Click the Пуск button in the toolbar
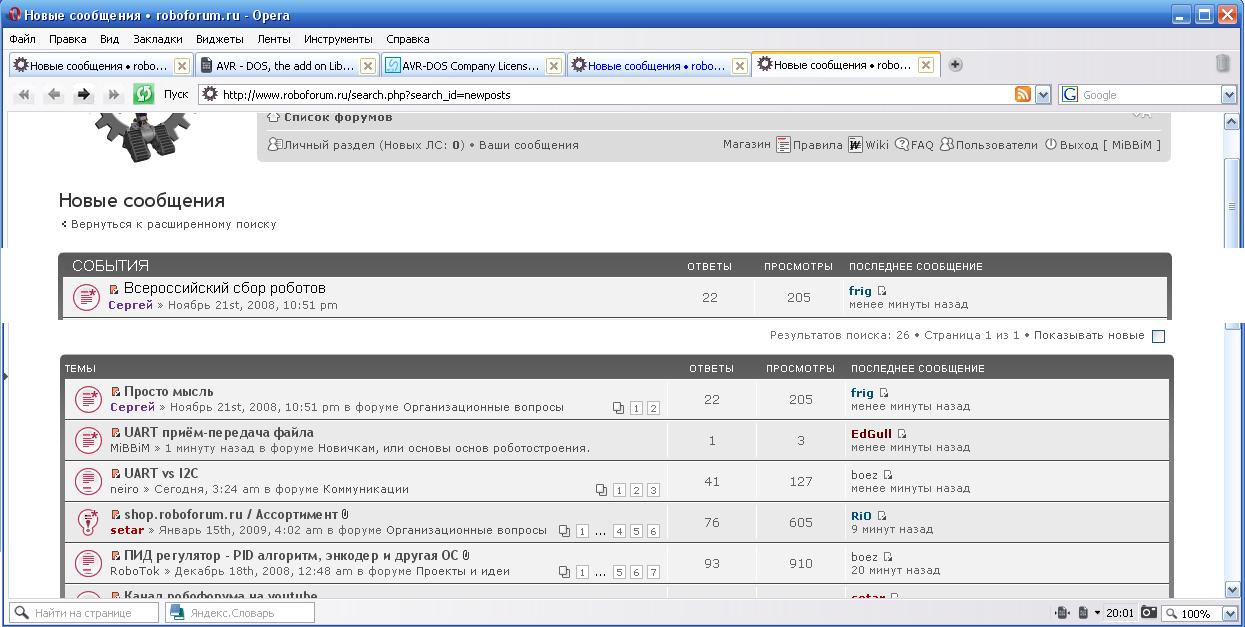The width and height of the screenshot is (1245, 627). tap(176, 95)
